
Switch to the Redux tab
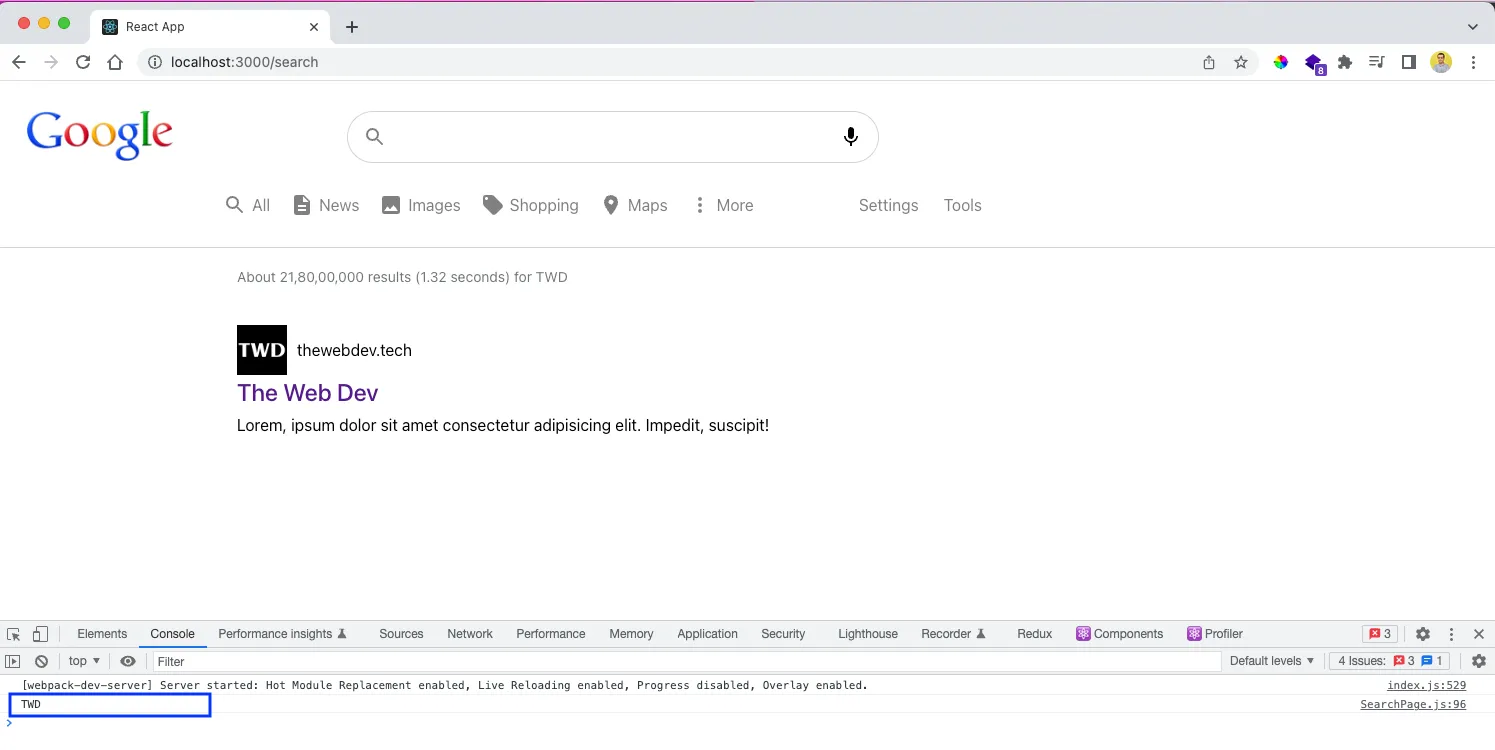coord(1035,634)
